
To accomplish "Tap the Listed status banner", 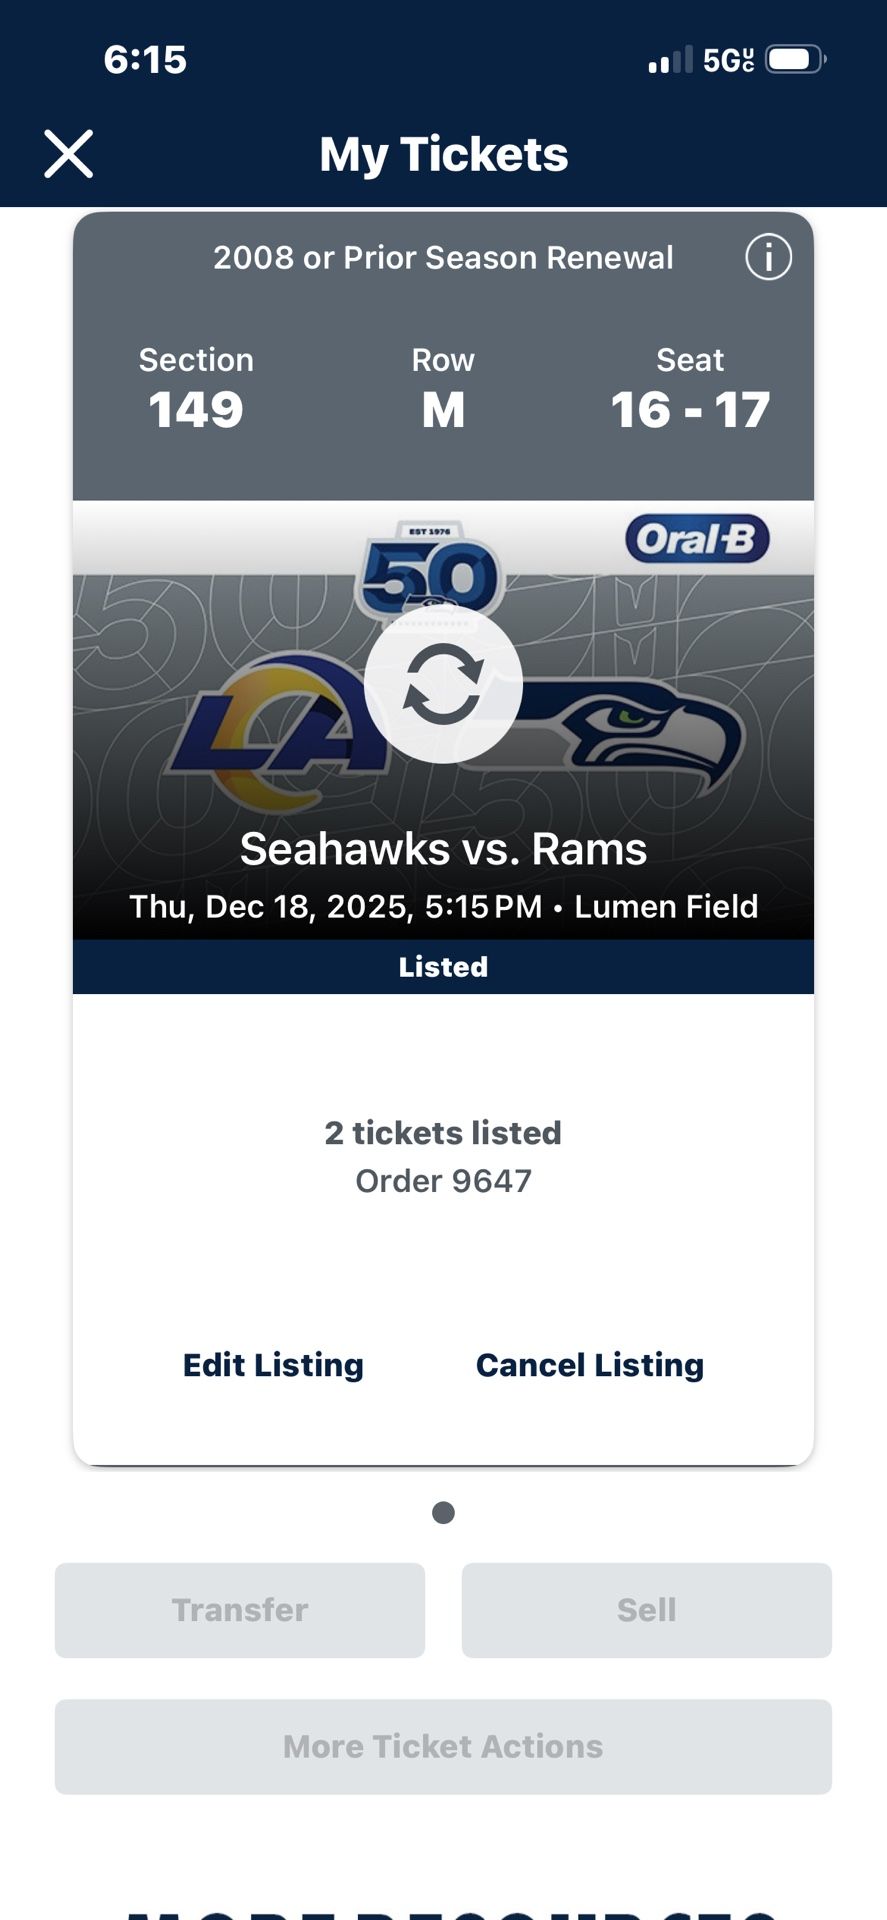I will pos(443,966).
